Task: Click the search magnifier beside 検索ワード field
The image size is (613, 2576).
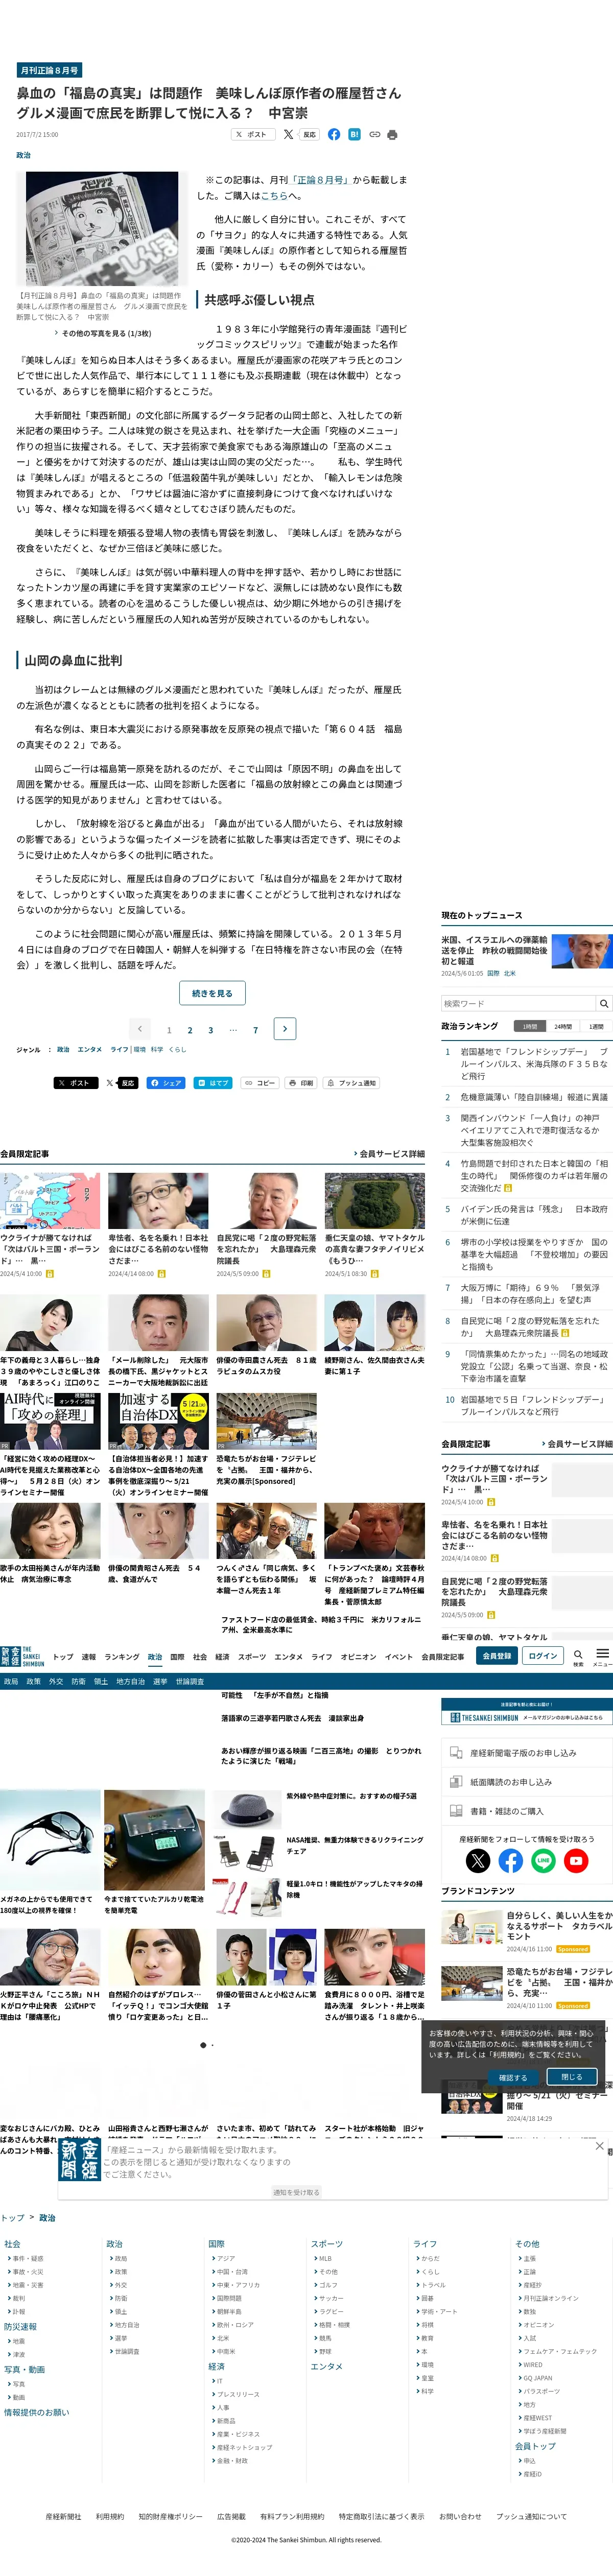Action: point(604,1003)
